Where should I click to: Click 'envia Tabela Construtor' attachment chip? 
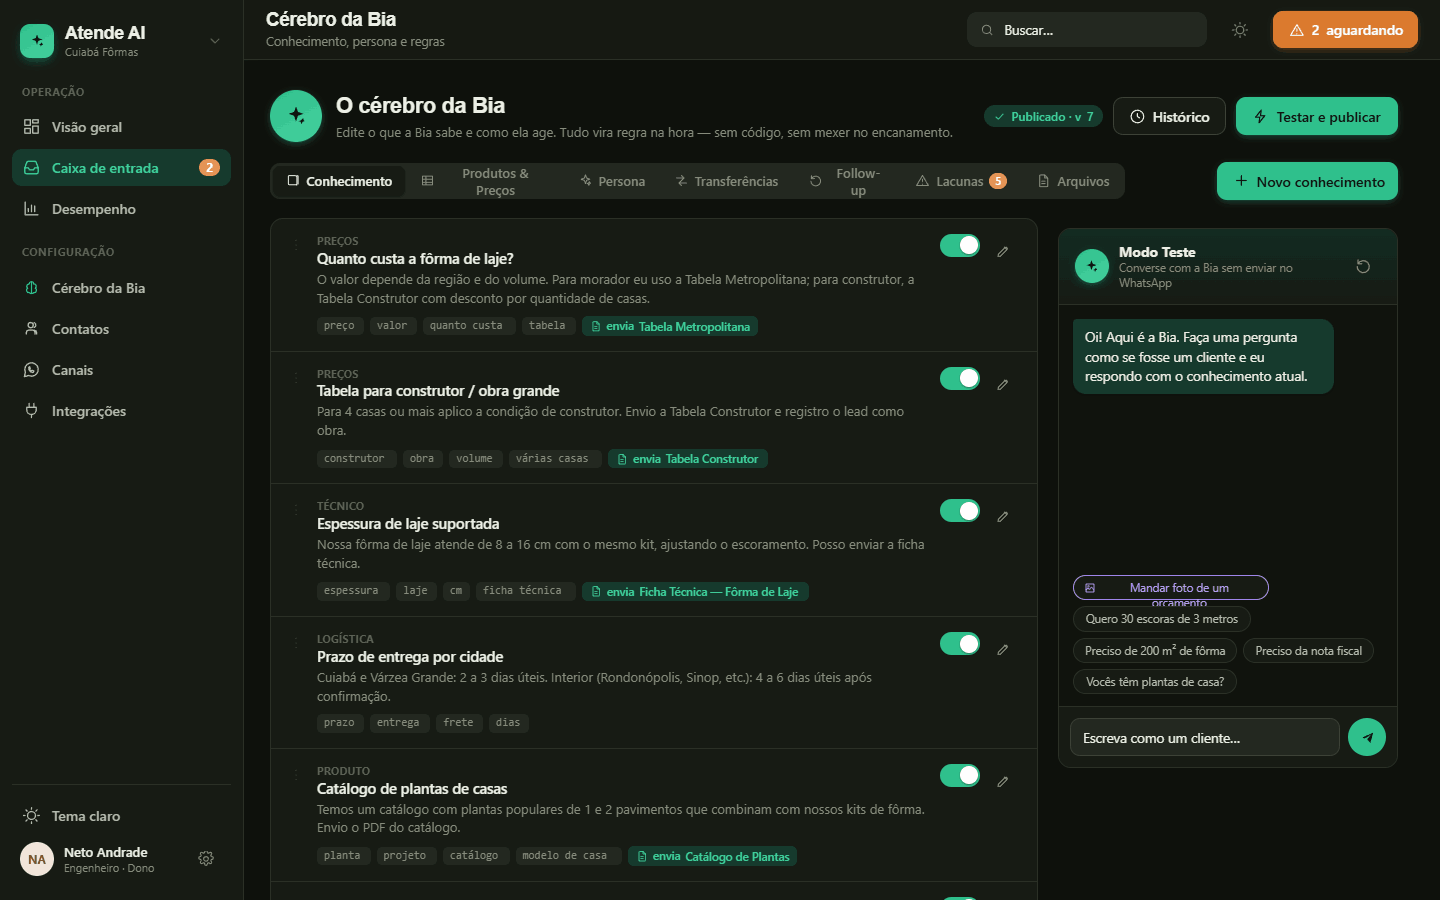tap(688, 459)
